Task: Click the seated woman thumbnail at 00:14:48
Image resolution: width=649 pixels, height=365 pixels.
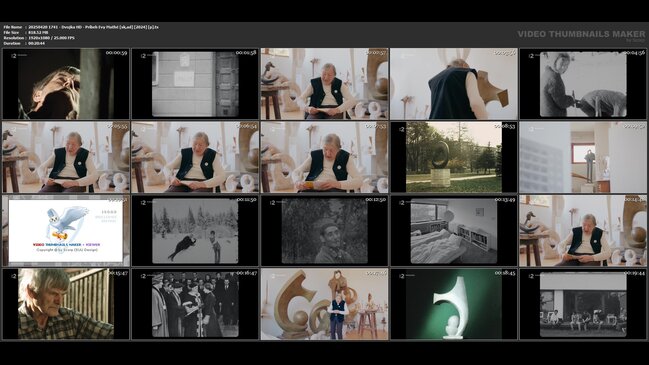Action: click(583, 231)
